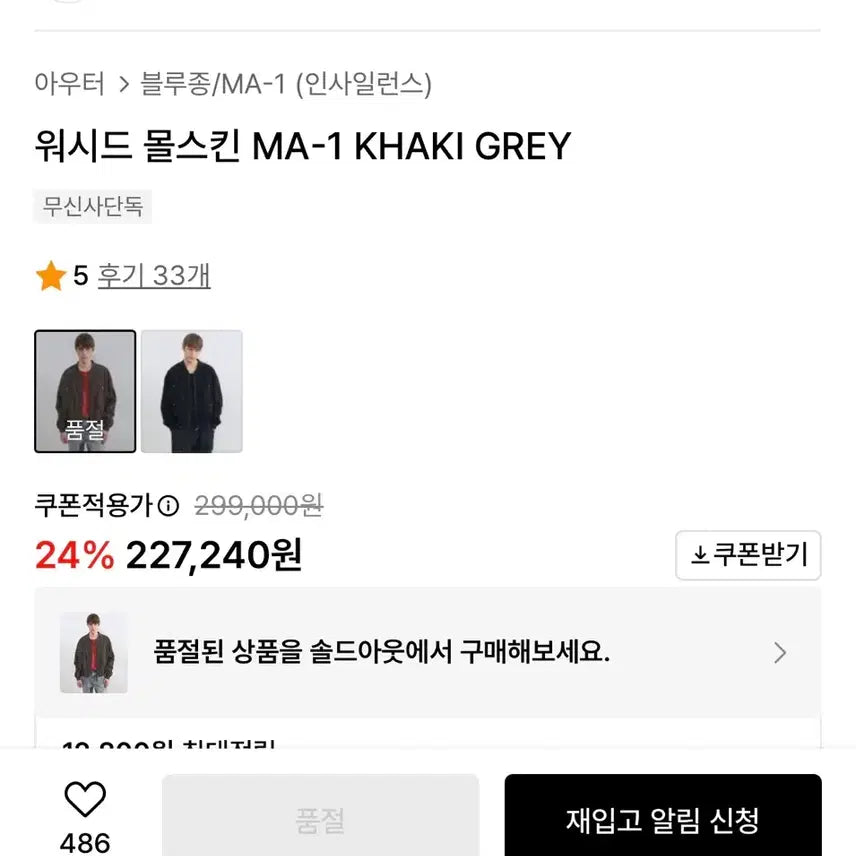Tap the small product image in the sold-out banner

[x=94, y=652]
